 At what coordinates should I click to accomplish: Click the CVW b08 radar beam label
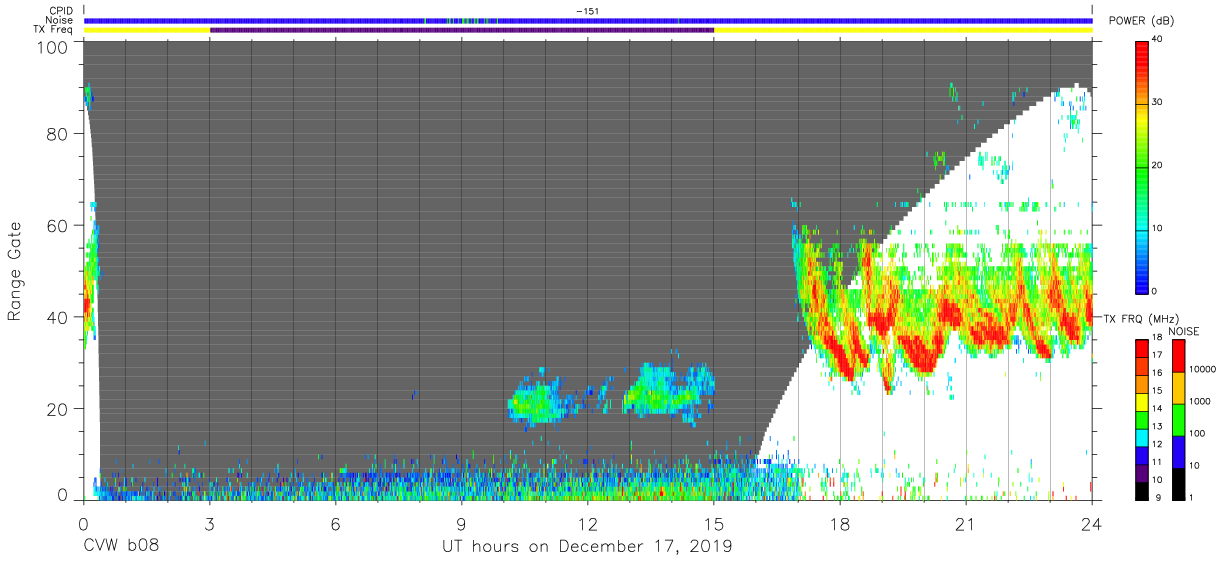[121, 547]
